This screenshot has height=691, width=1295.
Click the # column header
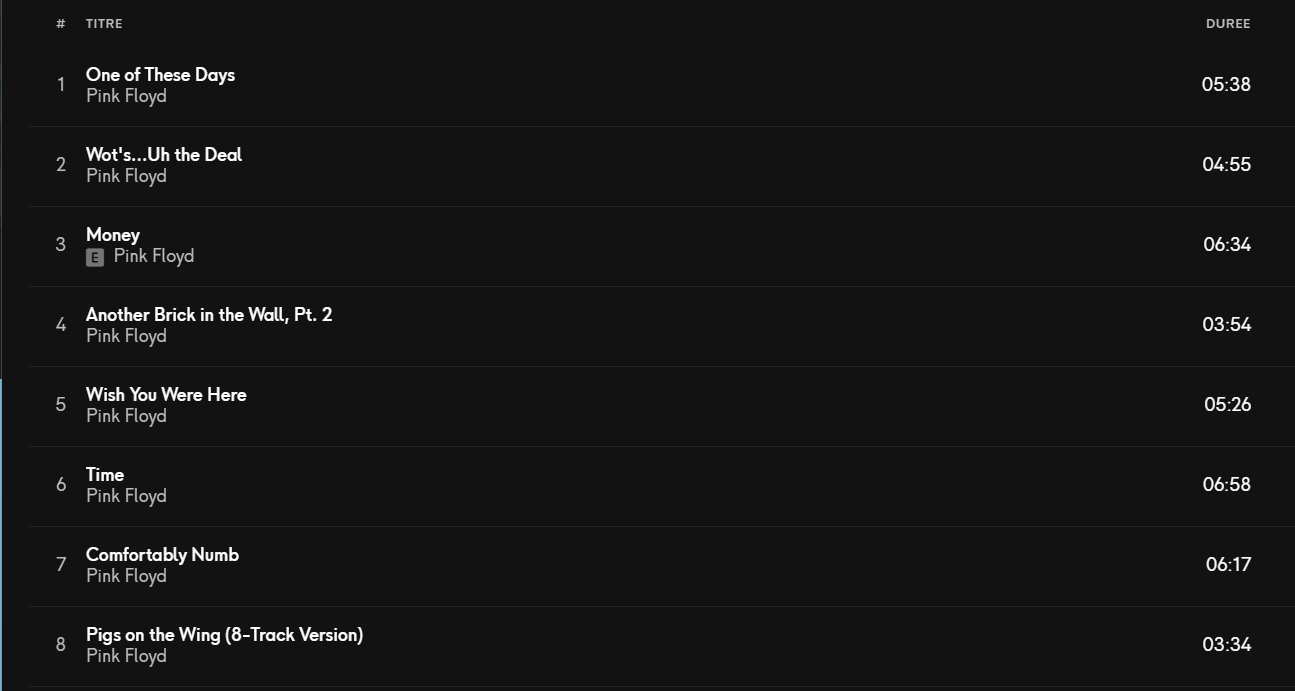pyautogui.click(x=61, y=24)
